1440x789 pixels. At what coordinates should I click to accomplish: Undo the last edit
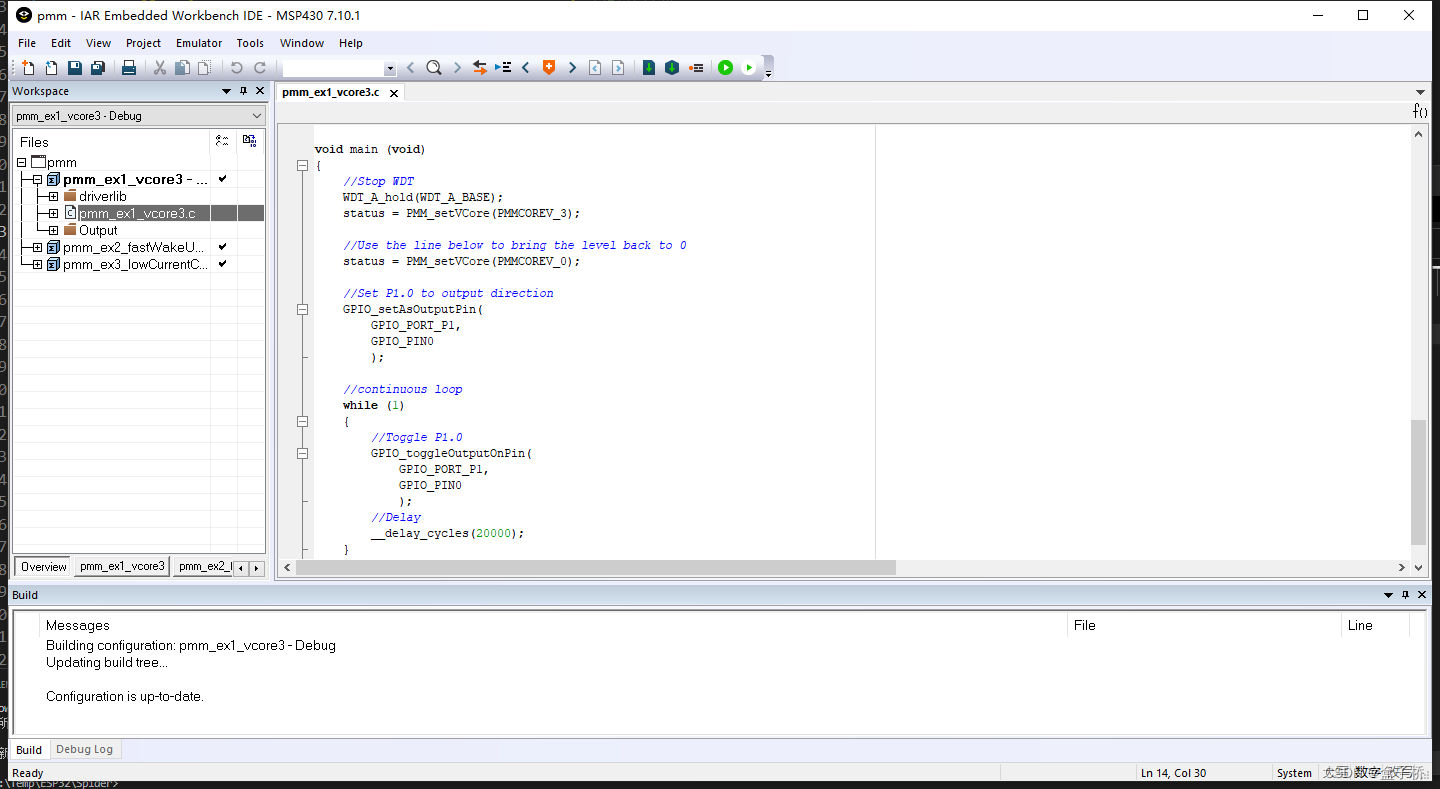pos(236,68)
